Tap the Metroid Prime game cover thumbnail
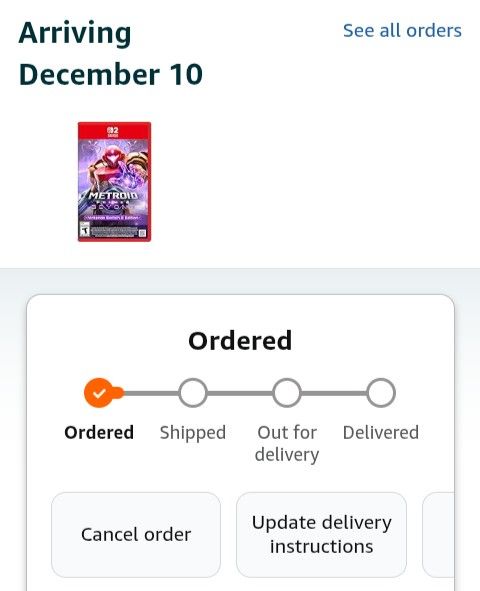The height and width of the screenshot is (591, 480). 114,182
